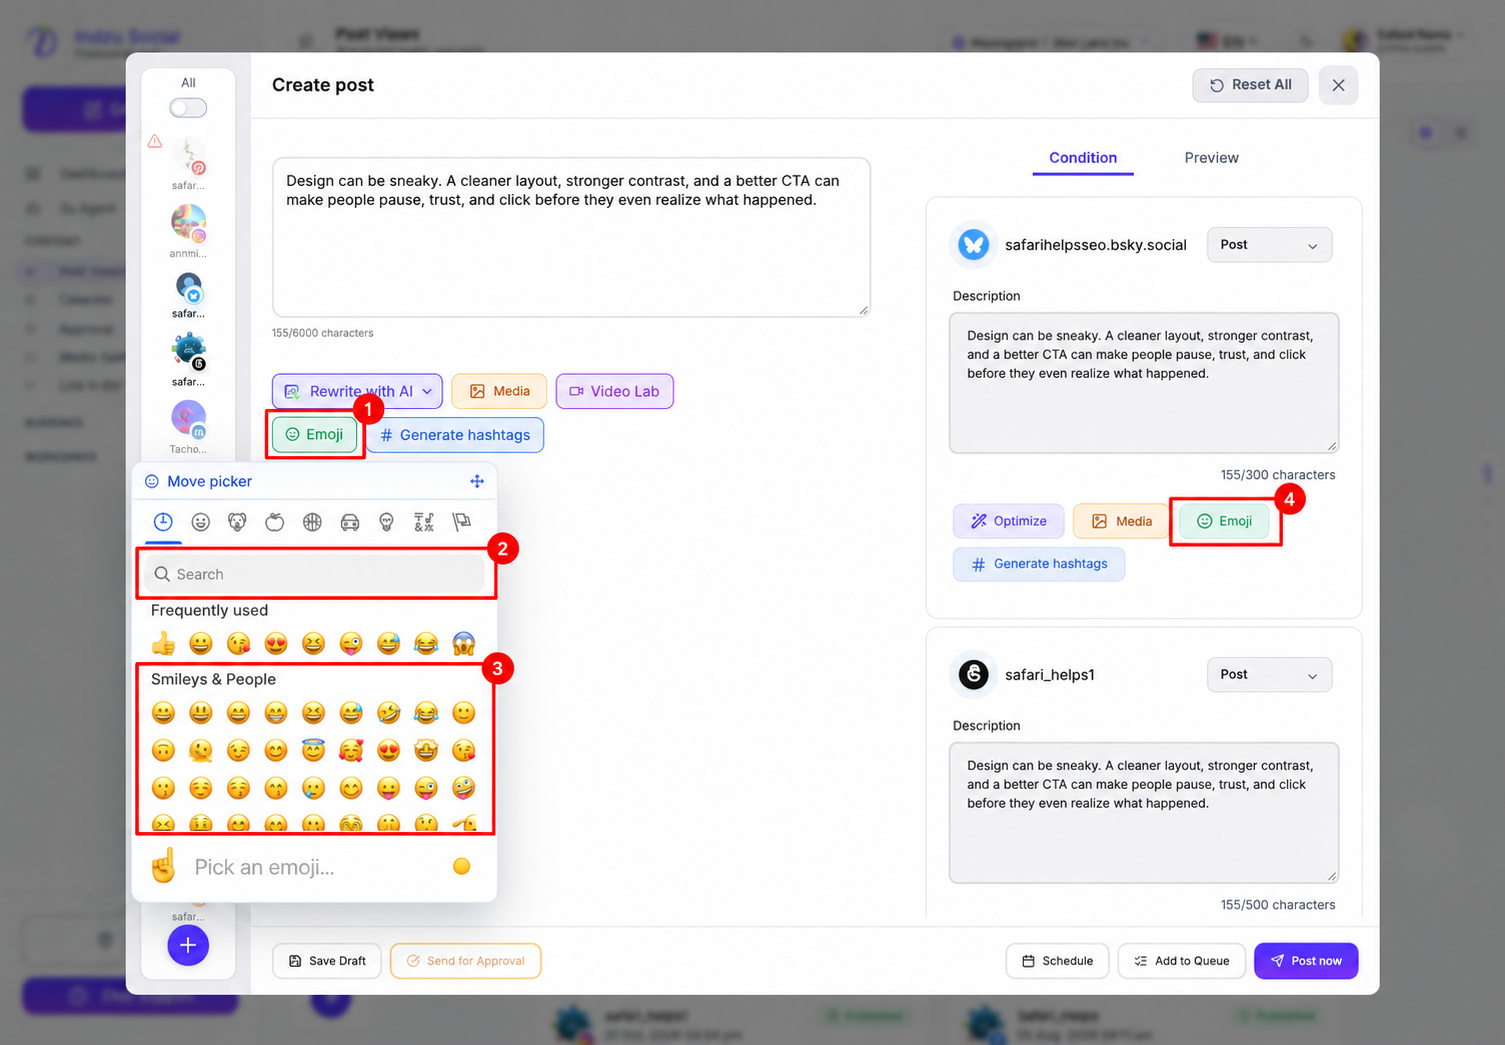Click Send for Approval
Viewport: 1505px width, 1045px height.
[466, 961]
